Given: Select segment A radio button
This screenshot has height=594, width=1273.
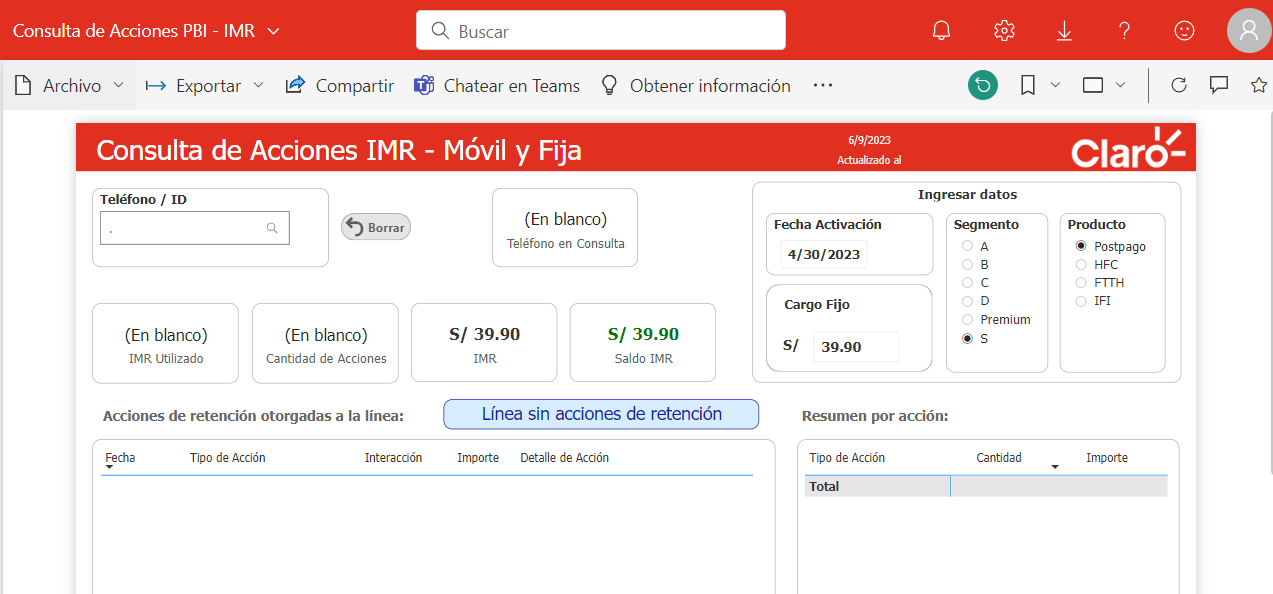Looking at the screenshot, I should (x=967, y=246).
